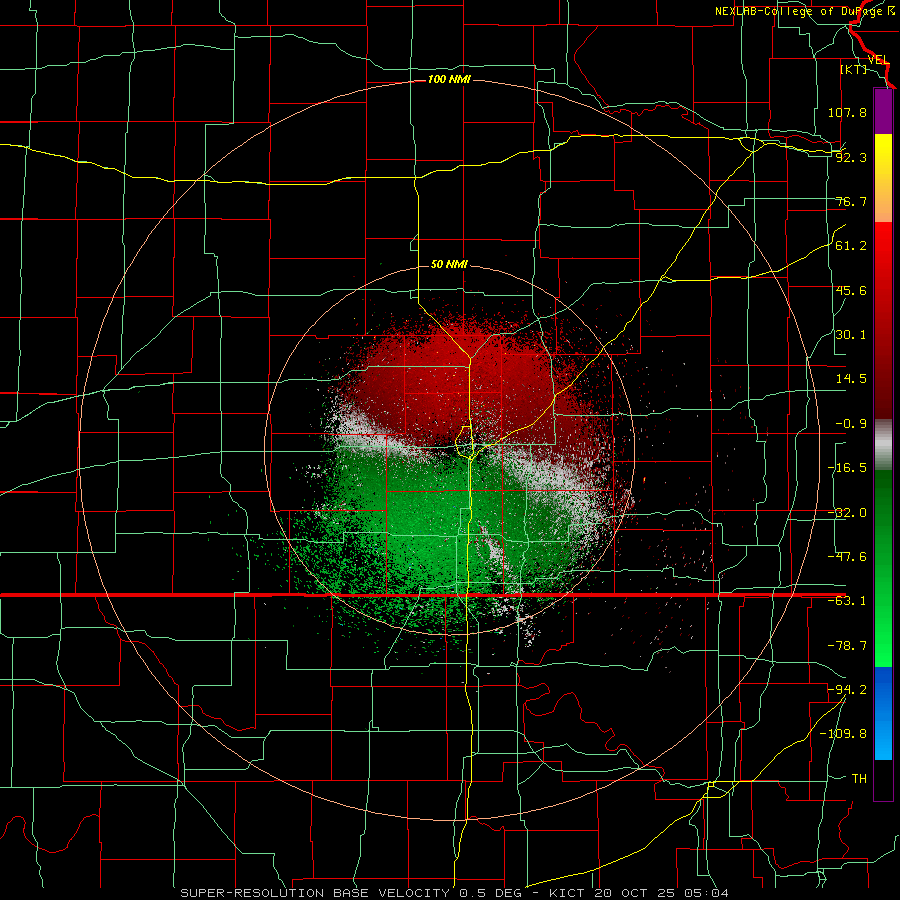
Task: Click the 61.2 scale value
Action: coord(851,246)
